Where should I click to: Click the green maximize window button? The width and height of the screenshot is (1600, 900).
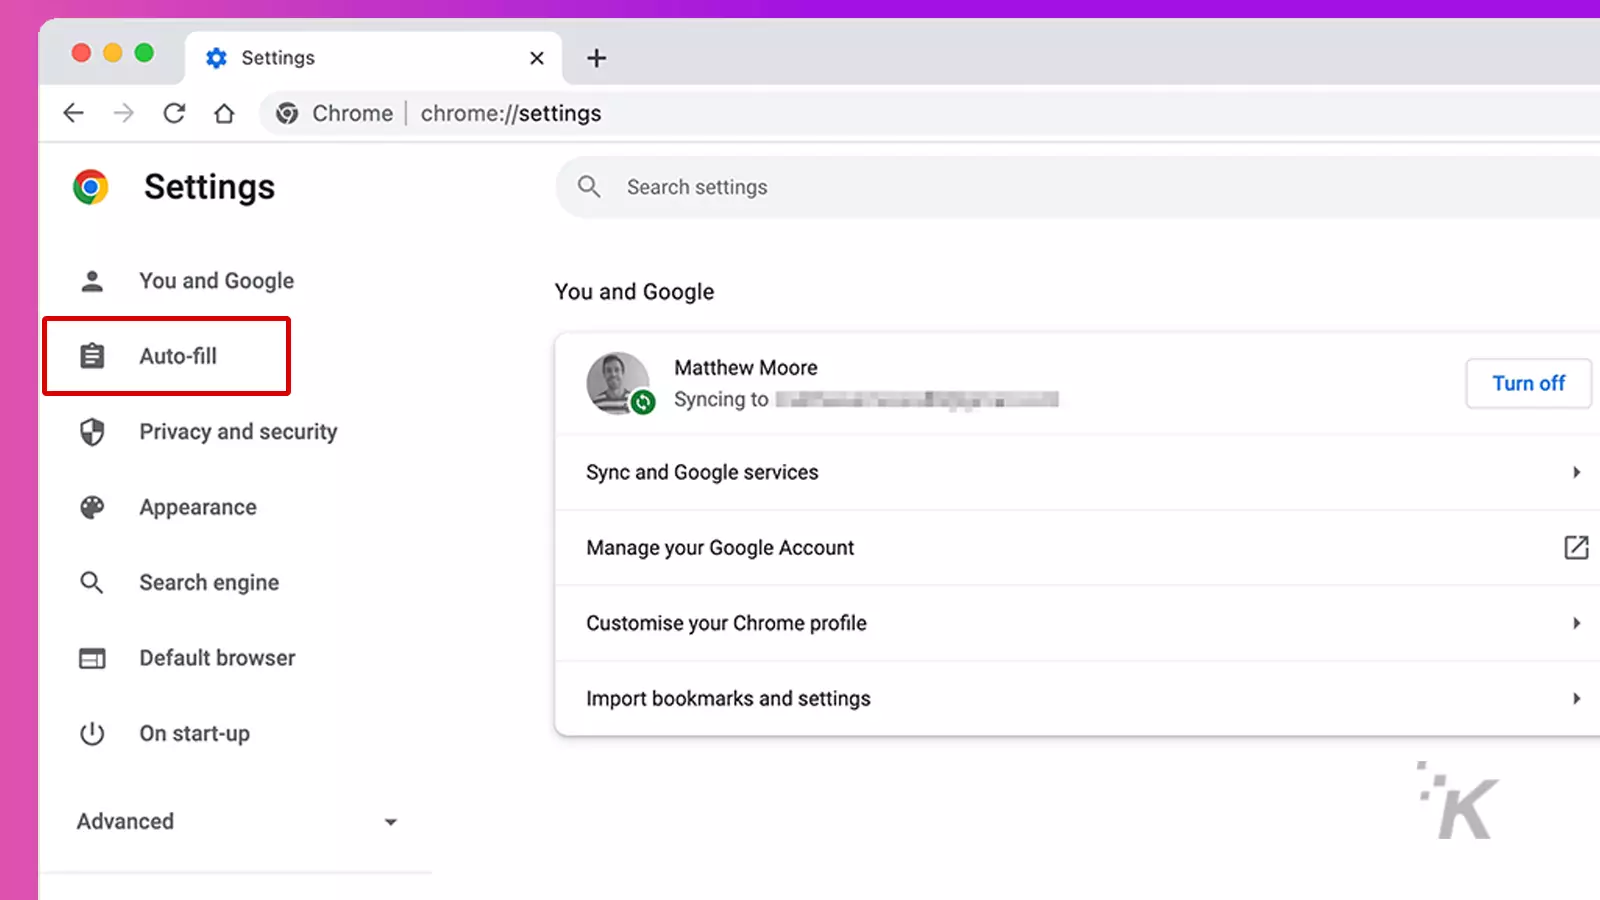point(144,52)
